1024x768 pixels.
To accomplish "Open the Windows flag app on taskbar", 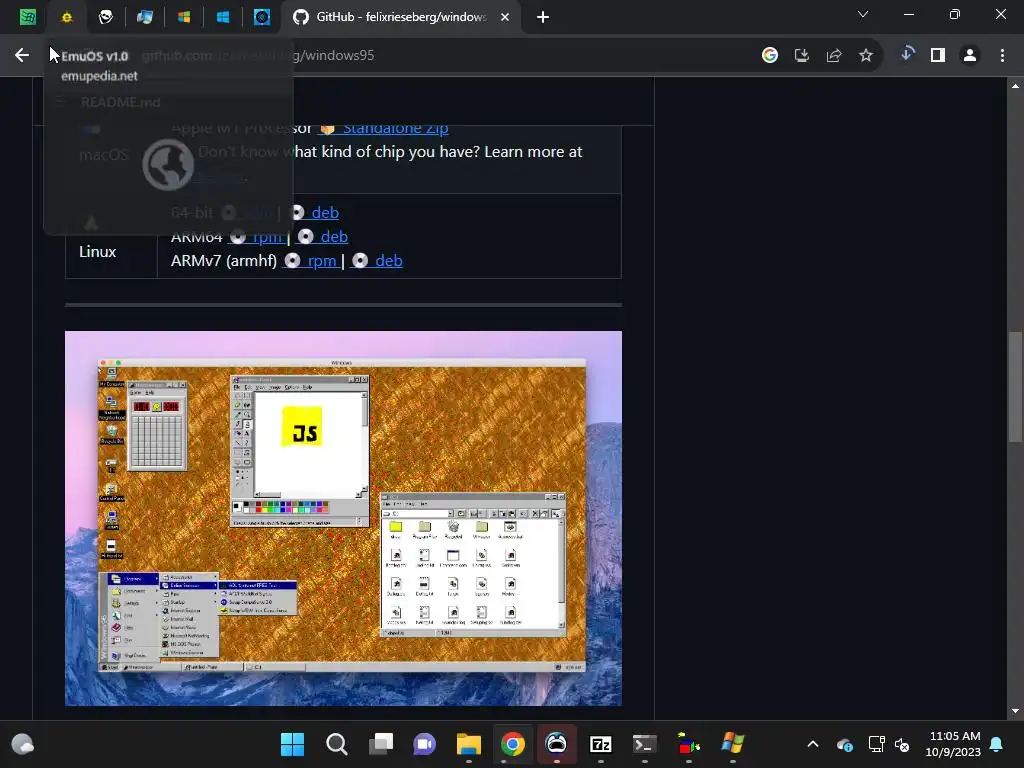I will click(x=733, y=744).
